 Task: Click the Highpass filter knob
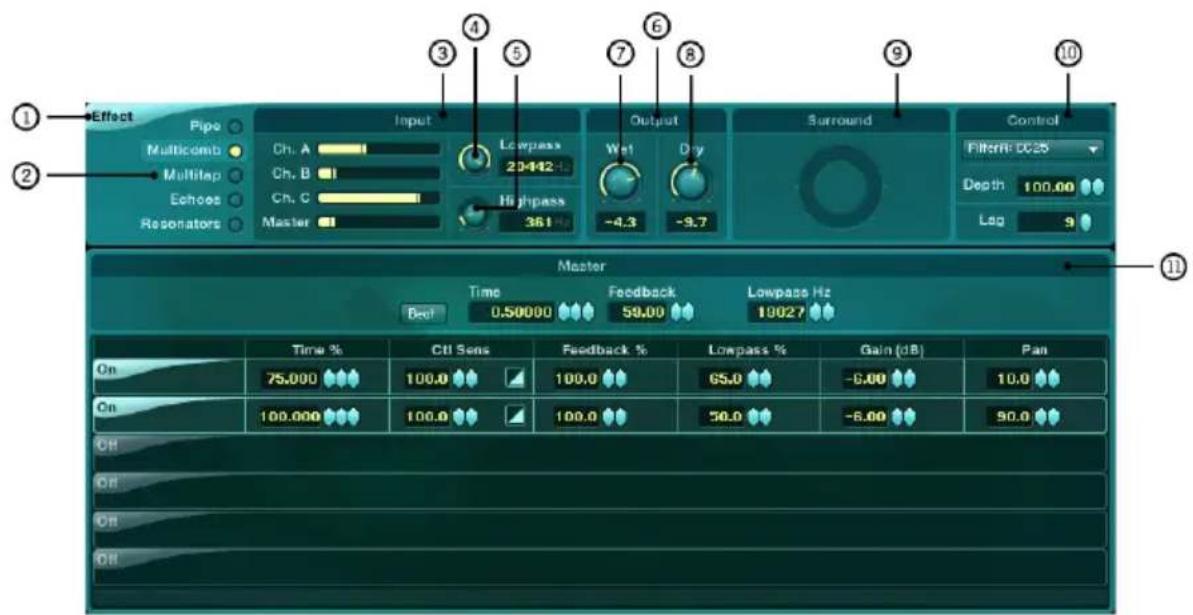pyautogui.click(x=476, y=213)
